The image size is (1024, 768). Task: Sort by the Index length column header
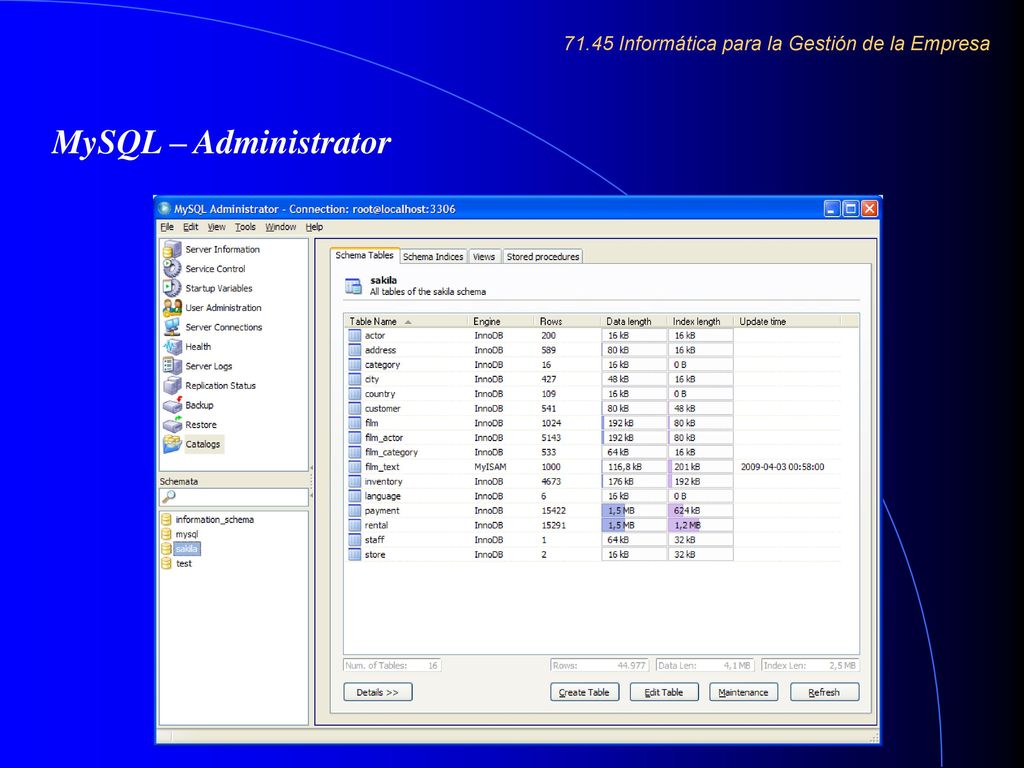(x=701, y=321)
